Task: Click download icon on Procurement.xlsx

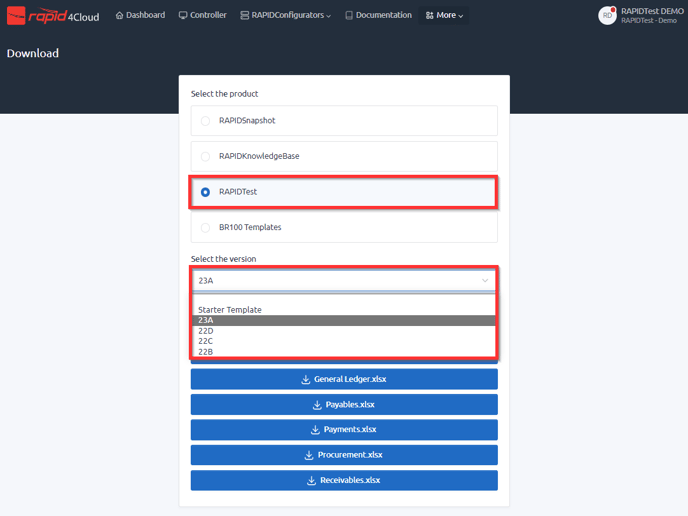Action: [x=309, y=455]
